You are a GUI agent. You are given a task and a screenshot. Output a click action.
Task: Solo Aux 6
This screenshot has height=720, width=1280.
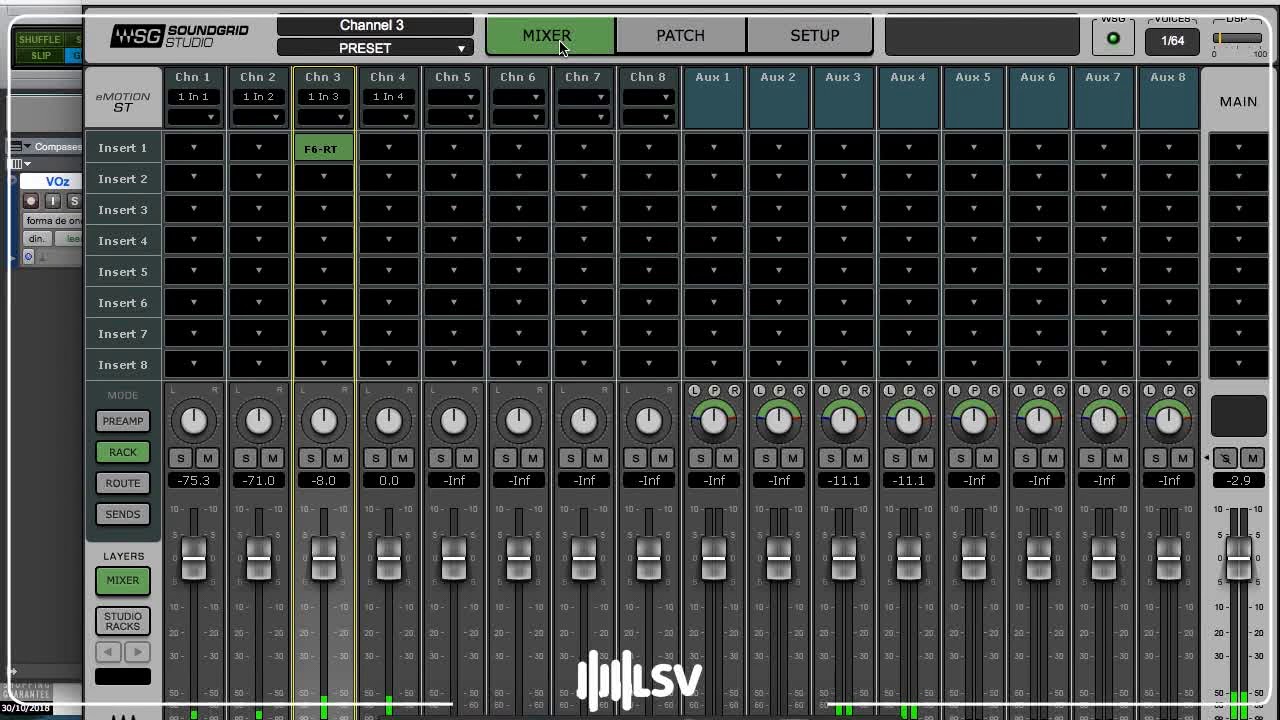(1025, 458)
